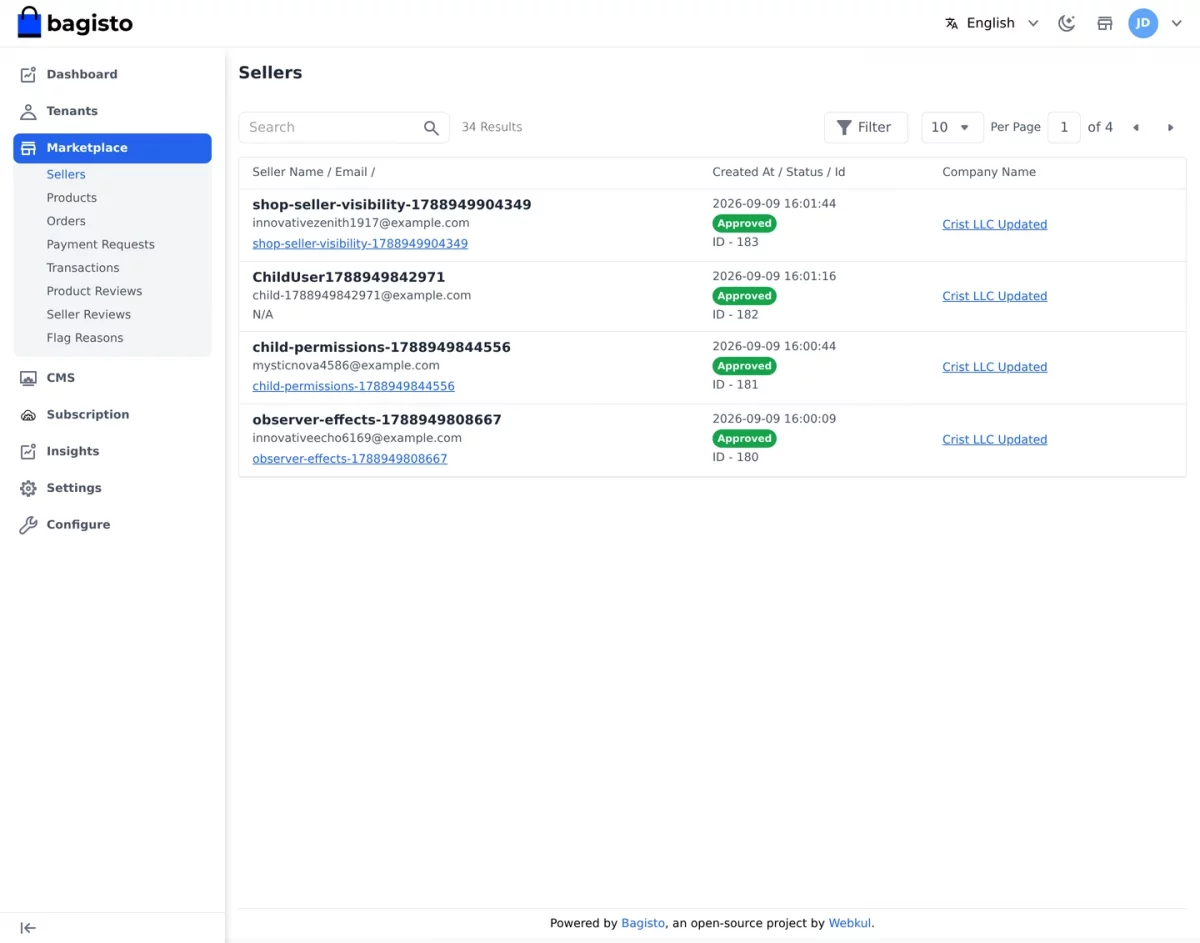Open Product Reviews

tap(94, 291)
